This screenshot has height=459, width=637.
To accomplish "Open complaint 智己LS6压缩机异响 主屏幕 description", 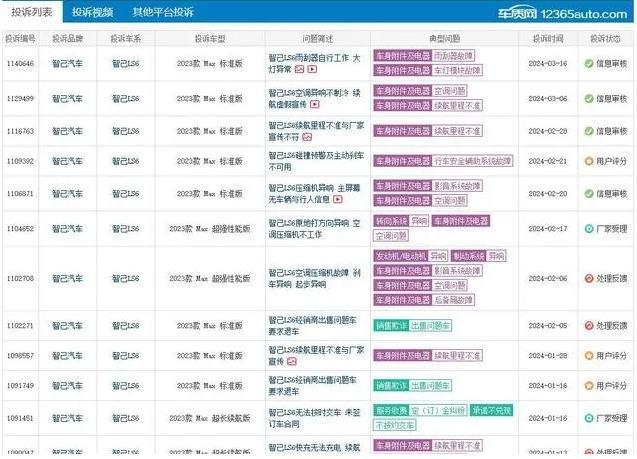I will coord(314,194).
